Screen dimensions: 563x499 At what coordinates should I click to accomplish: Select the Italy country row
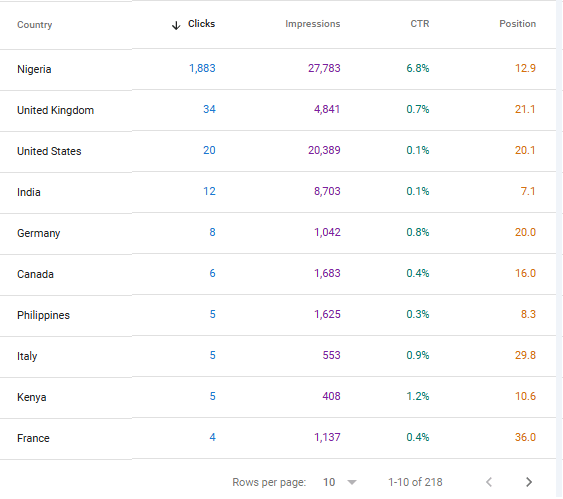coord(278,356)
